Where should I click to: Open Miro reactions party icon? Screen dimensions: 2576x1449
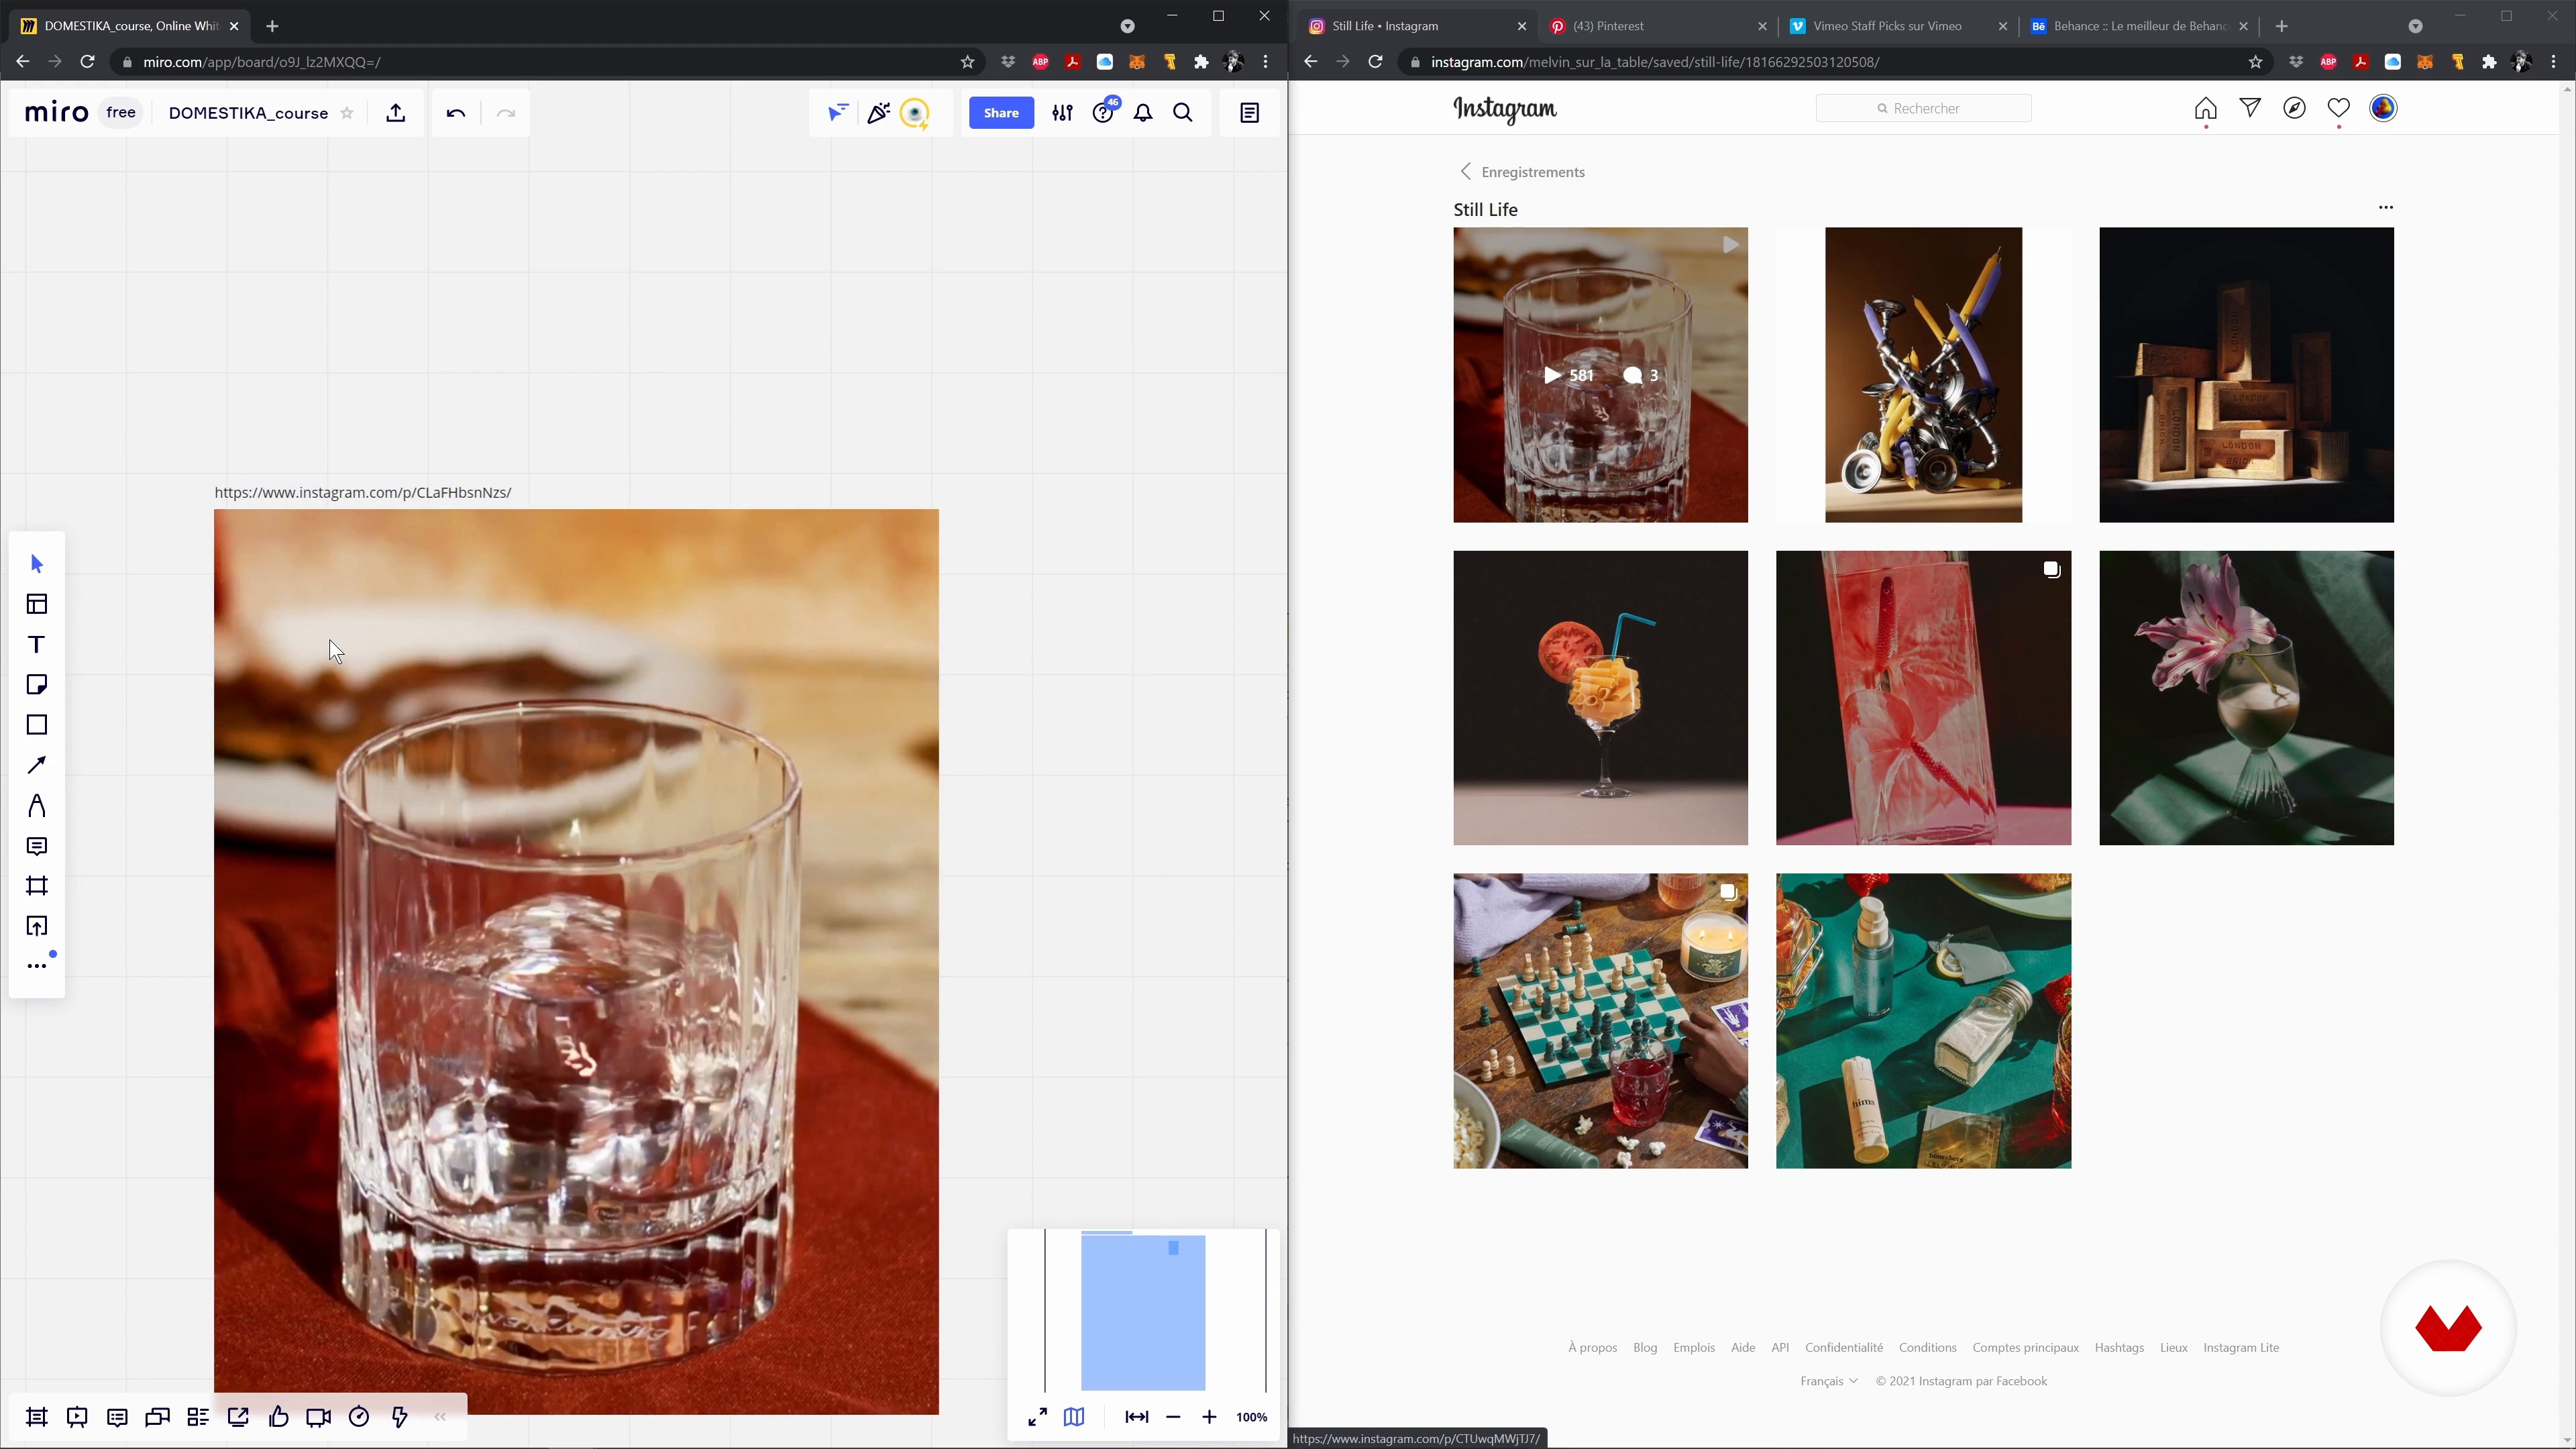[x=878, y=113]
